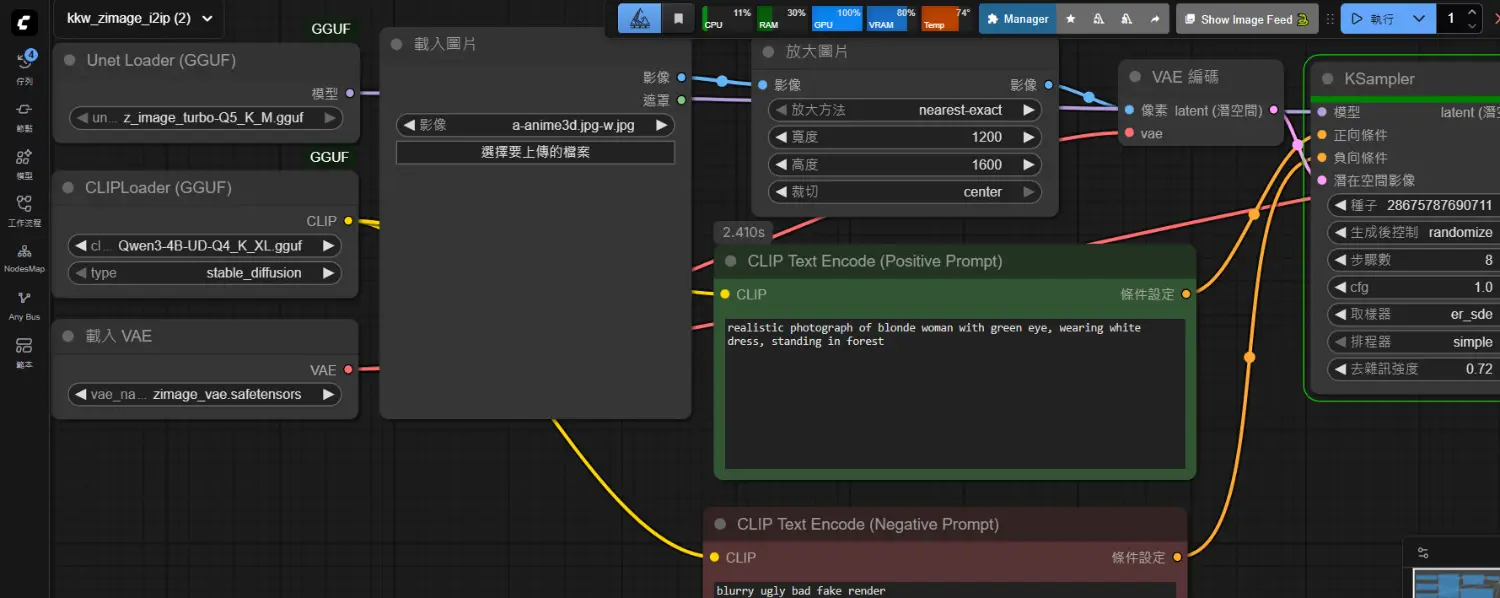
Task: Expand the run options chevron beside 執行
Action: coord(1419,18)
